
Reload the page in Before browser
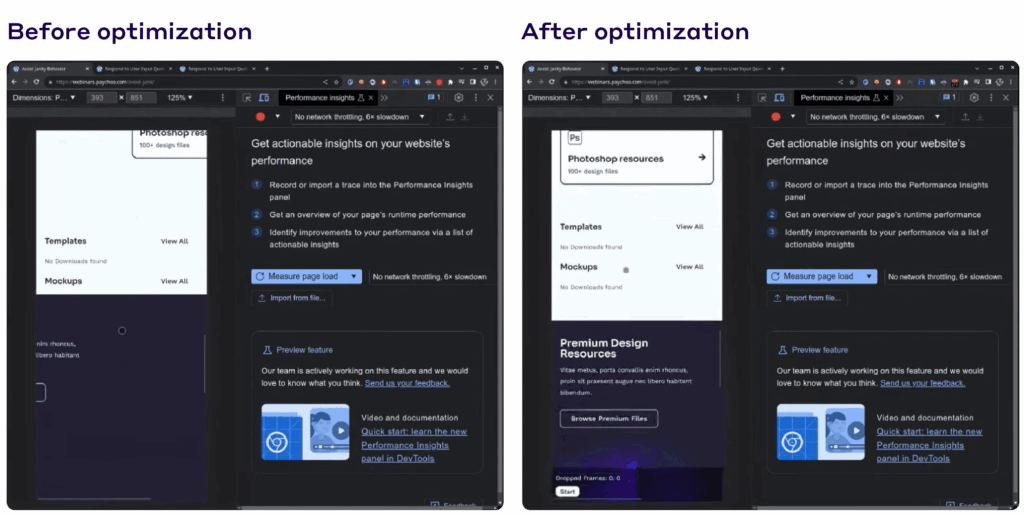tap(36, 82)
